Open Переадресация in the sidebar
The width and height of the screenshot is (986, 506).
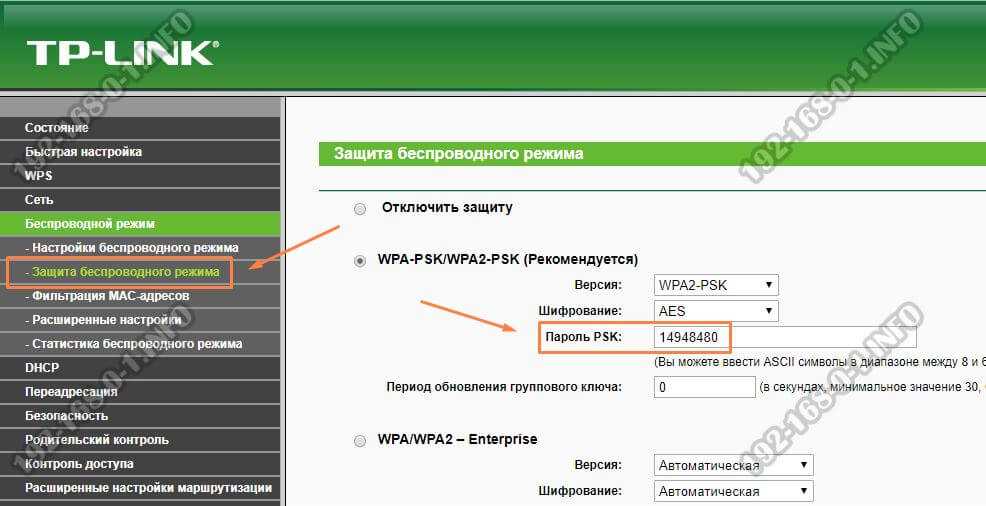140,392
